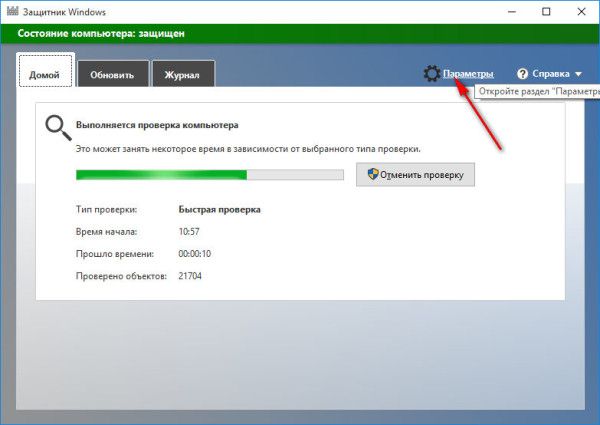
Task: Open the Журнал tab
Action: pyautogui.click(x=183, y=74)
